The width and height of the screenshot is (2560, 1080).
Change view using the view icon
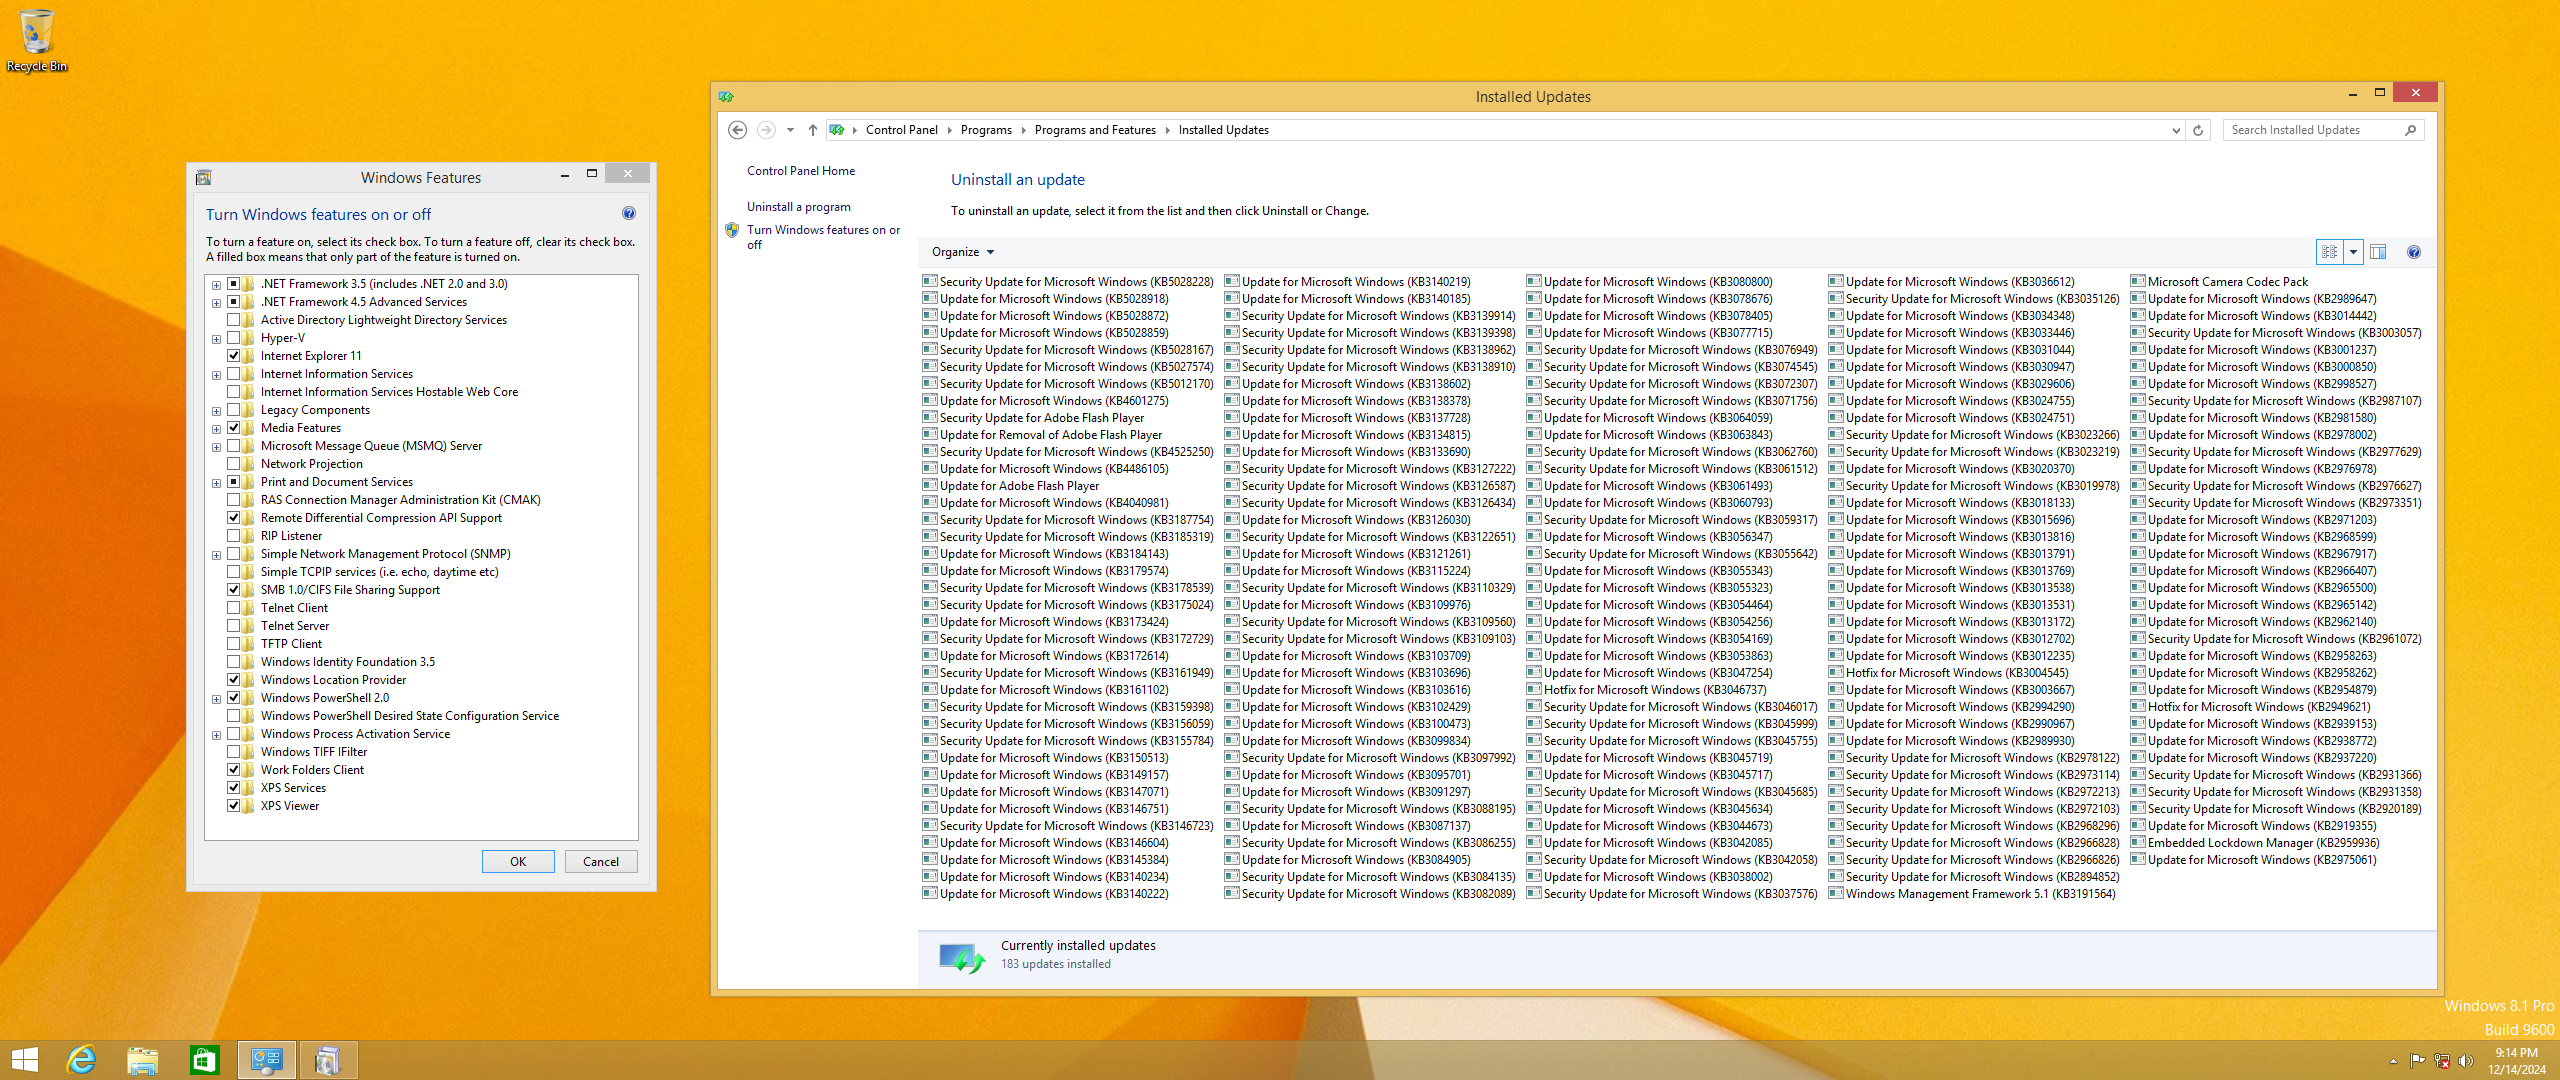(x=2330, y=252)
